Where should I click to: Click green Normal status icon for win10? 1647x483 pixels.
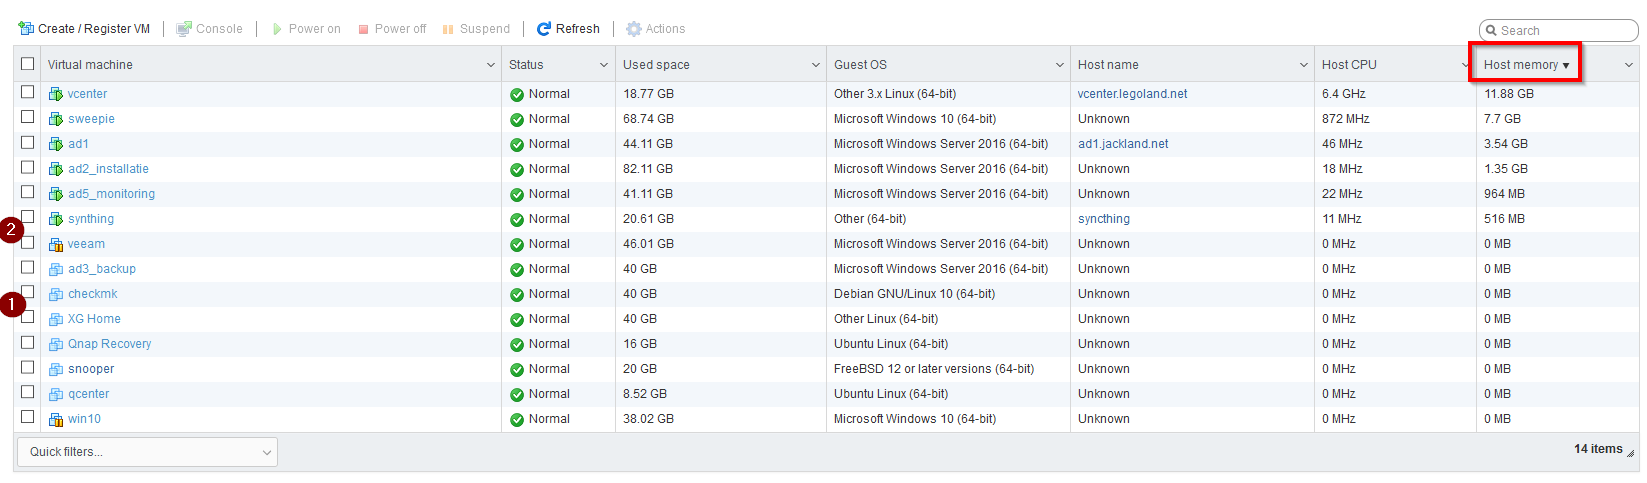pyautogui.click(x=517, y=420)
